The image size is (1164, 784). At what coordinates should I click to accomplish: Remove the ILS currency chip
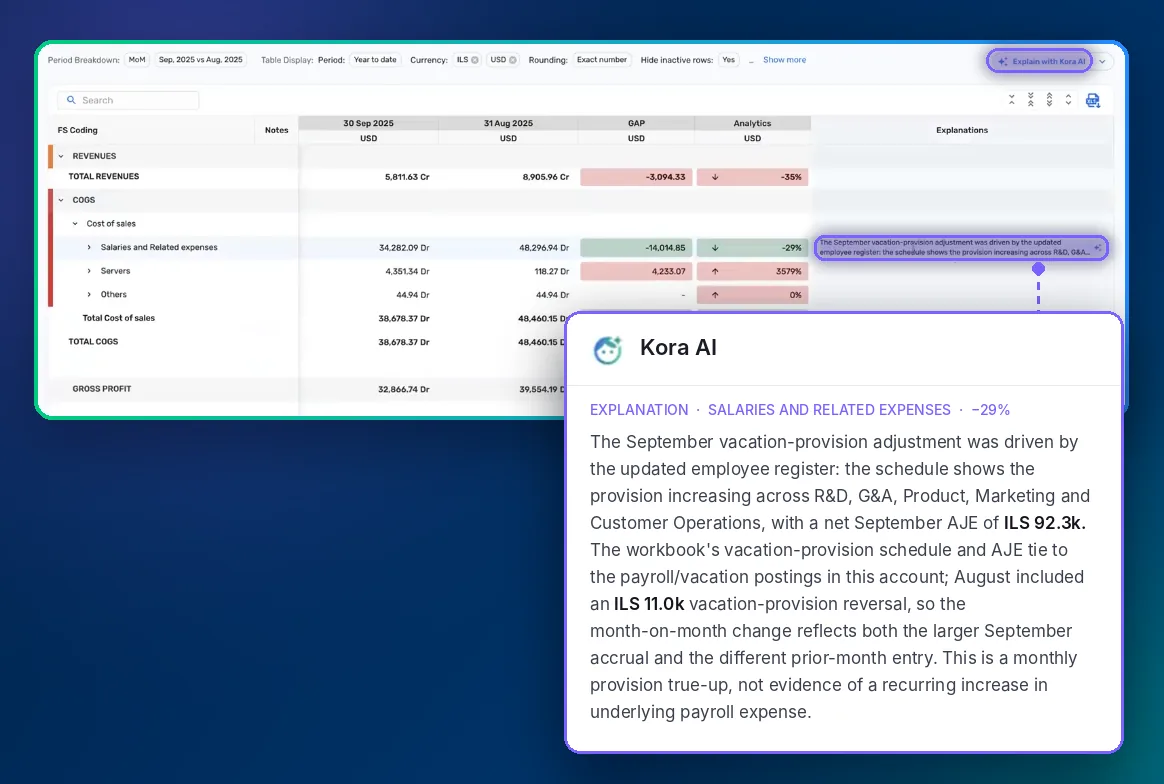click(474, 60)
